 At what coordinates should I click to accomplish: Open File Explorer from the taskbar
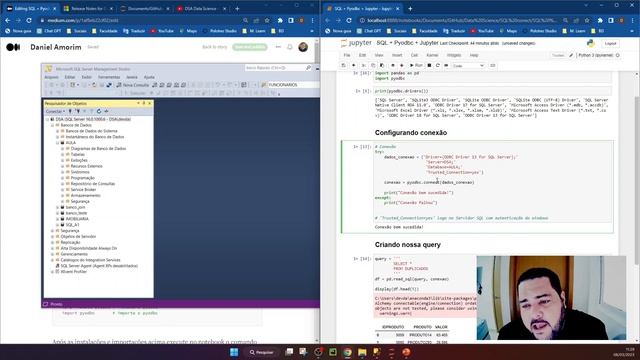tap(362, 352)
